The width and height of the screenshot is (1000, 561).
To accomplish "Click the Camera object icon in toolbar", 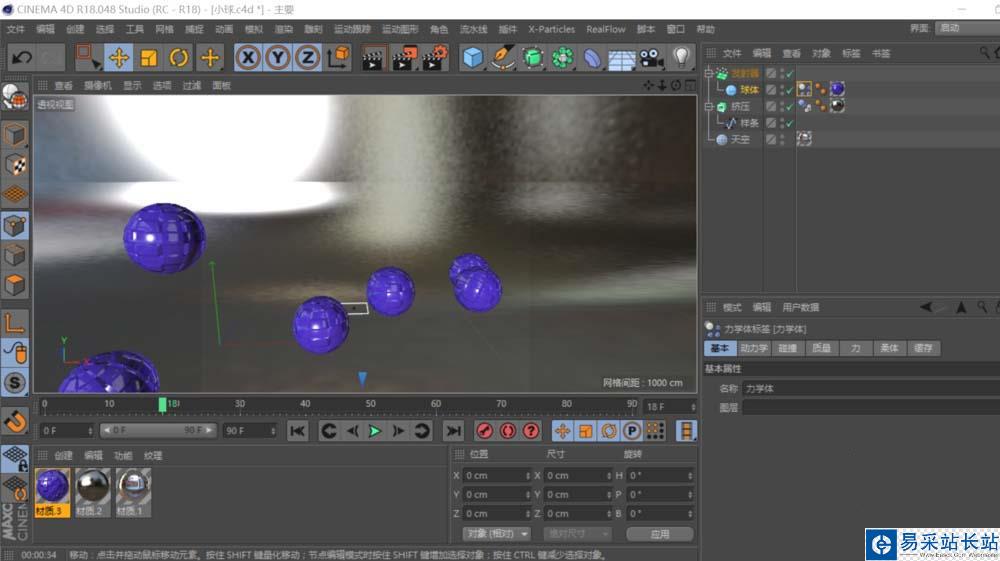I will [652, 58].
